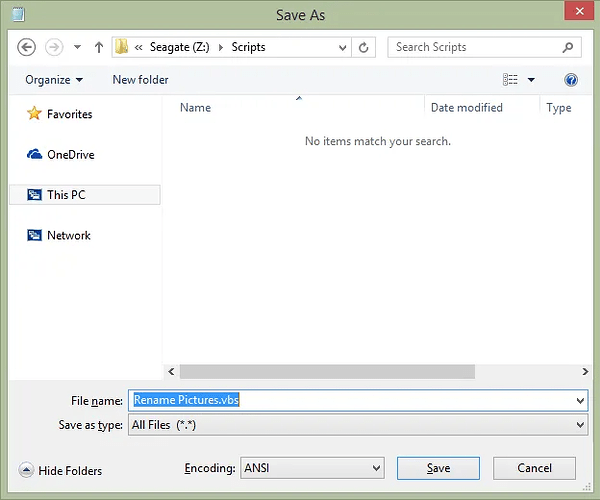Click the change view icon
600x500 pixels.
pyautogui.click(x=511, y=80)
